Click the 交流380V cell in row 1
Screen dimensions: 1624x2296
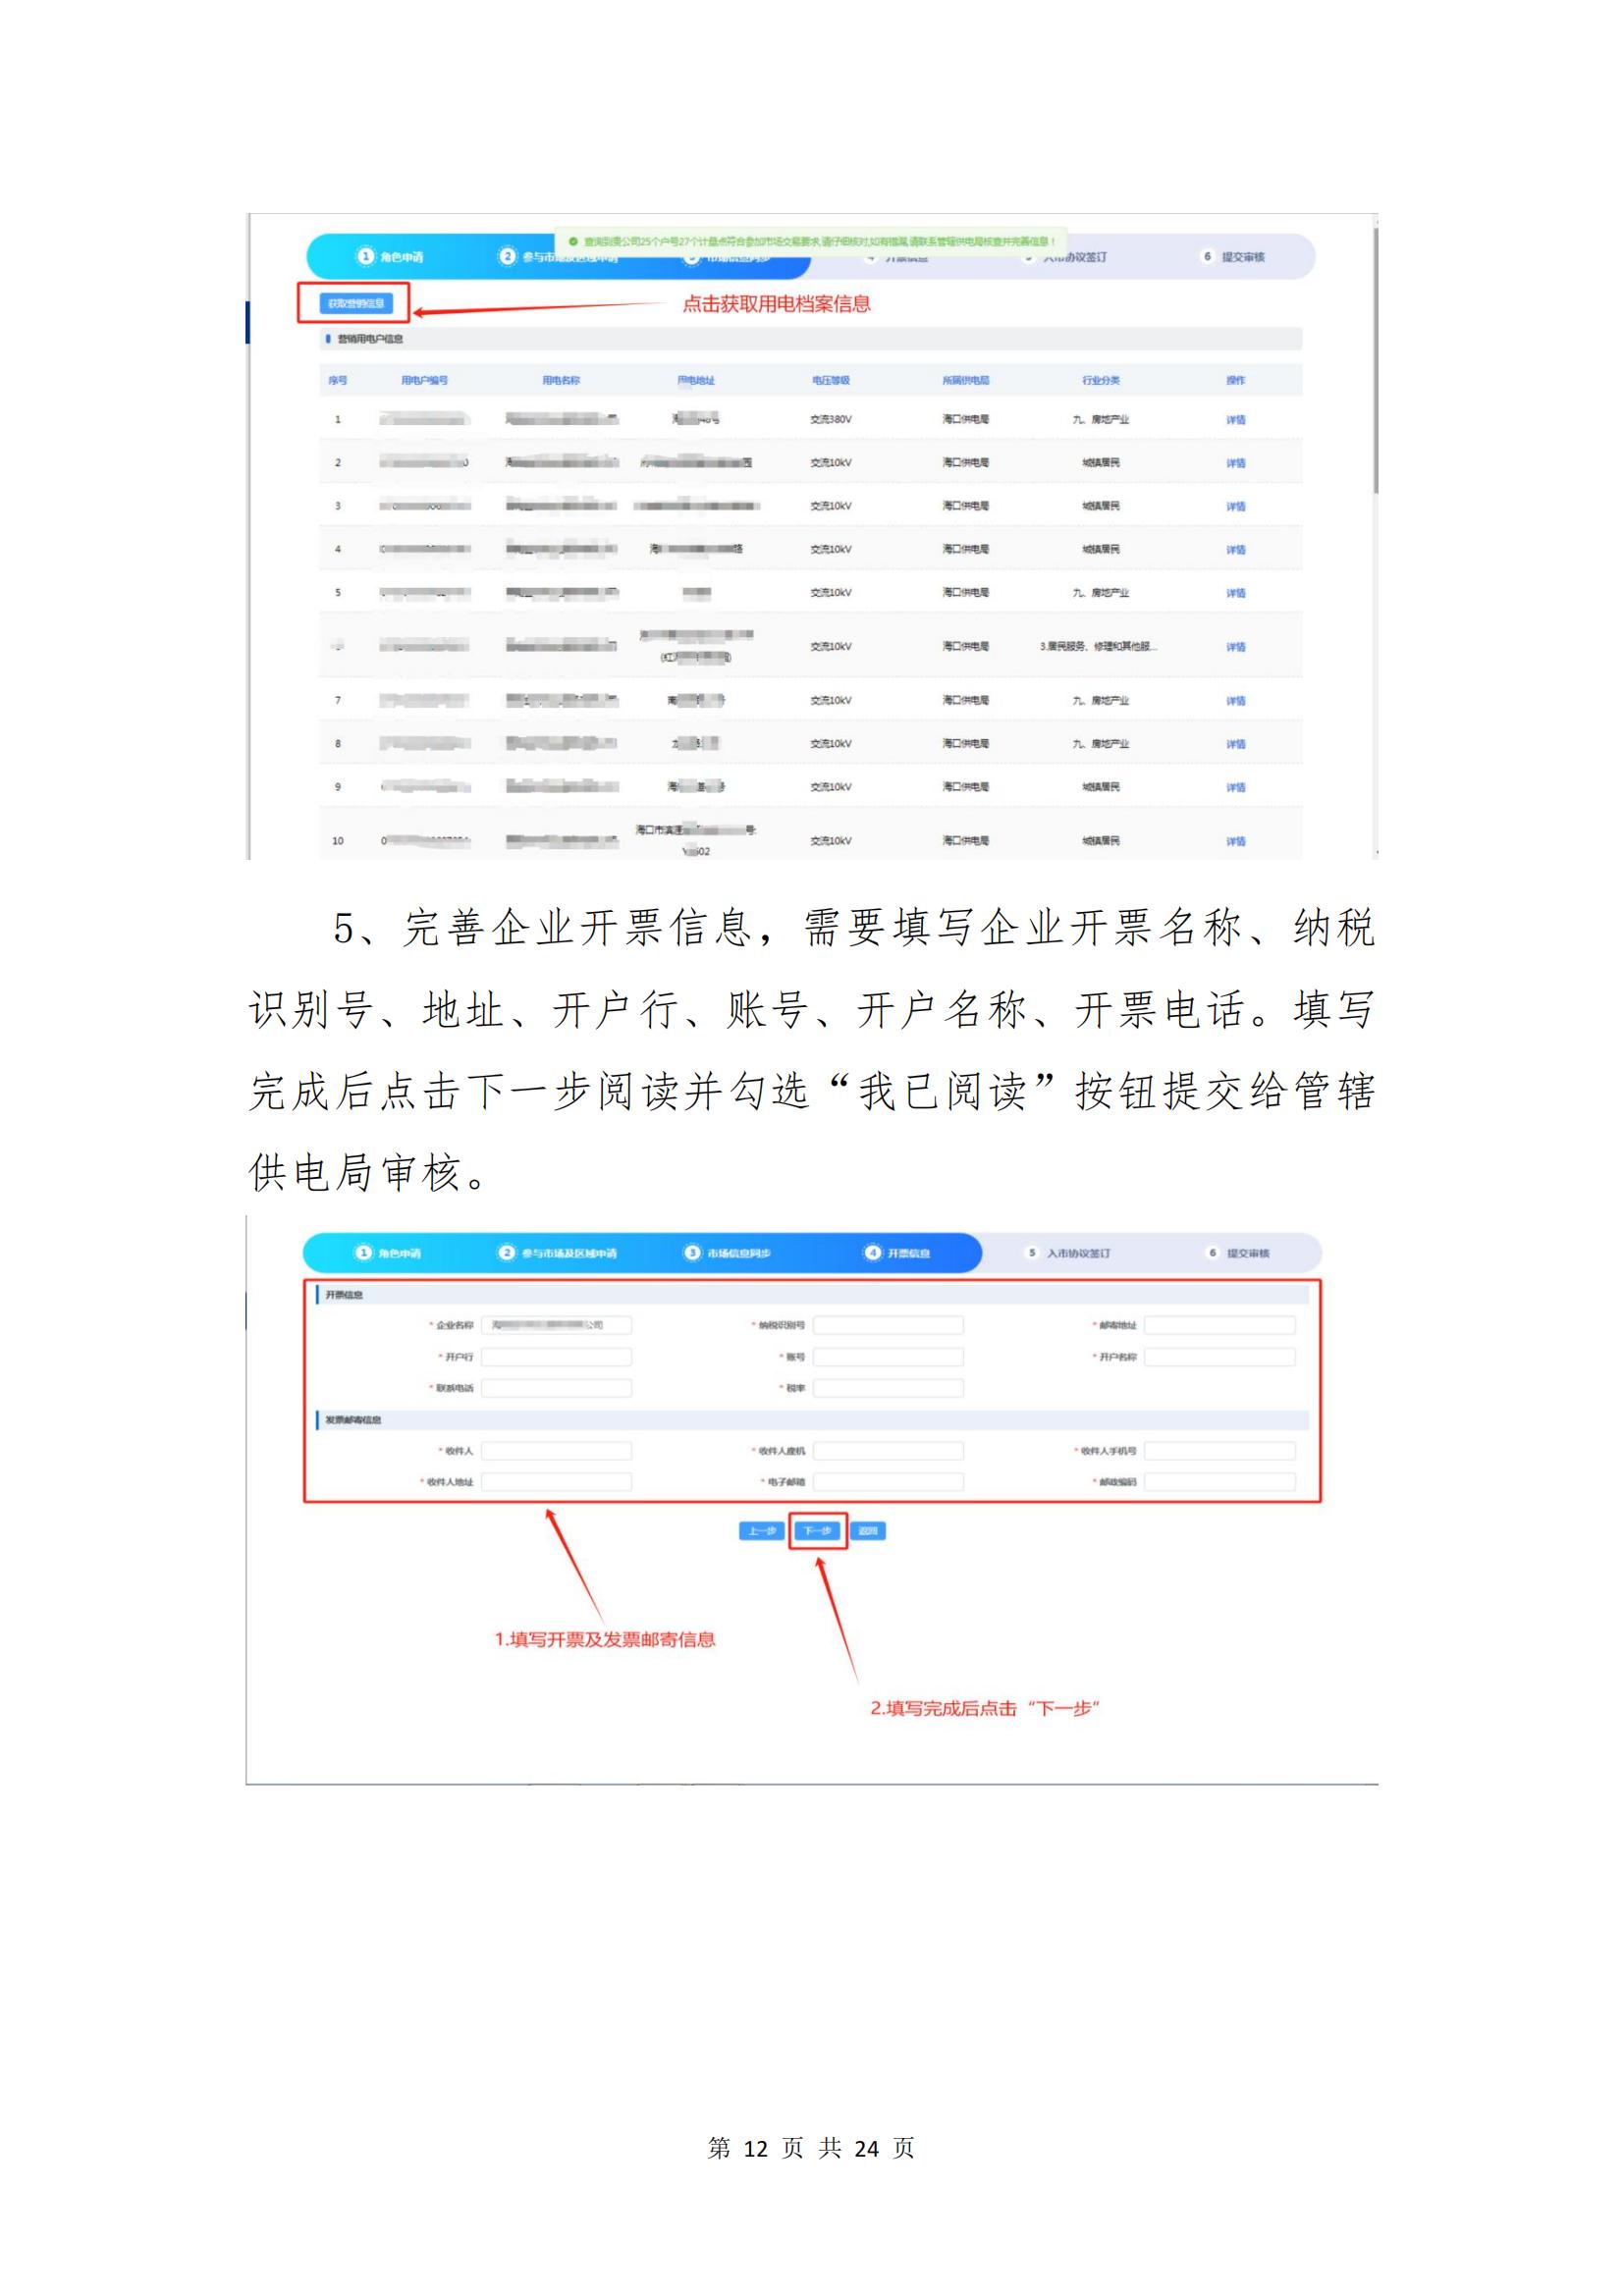pos(831,420)
